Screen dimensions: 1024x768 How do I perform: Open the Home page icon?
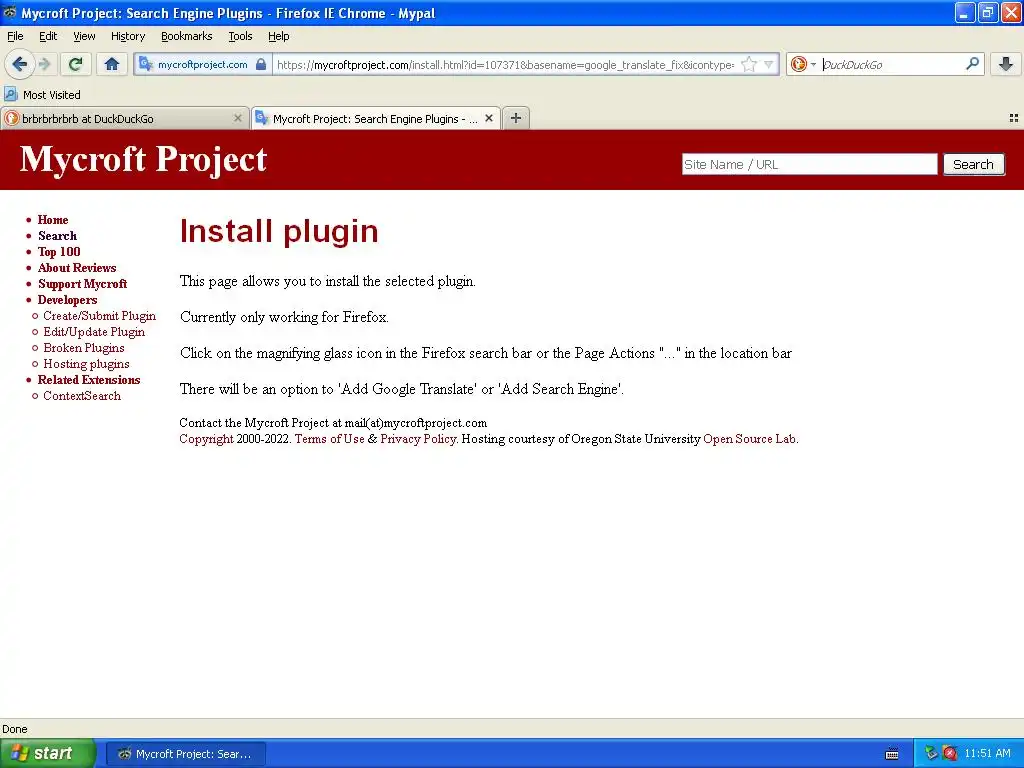tap(112, 64)
